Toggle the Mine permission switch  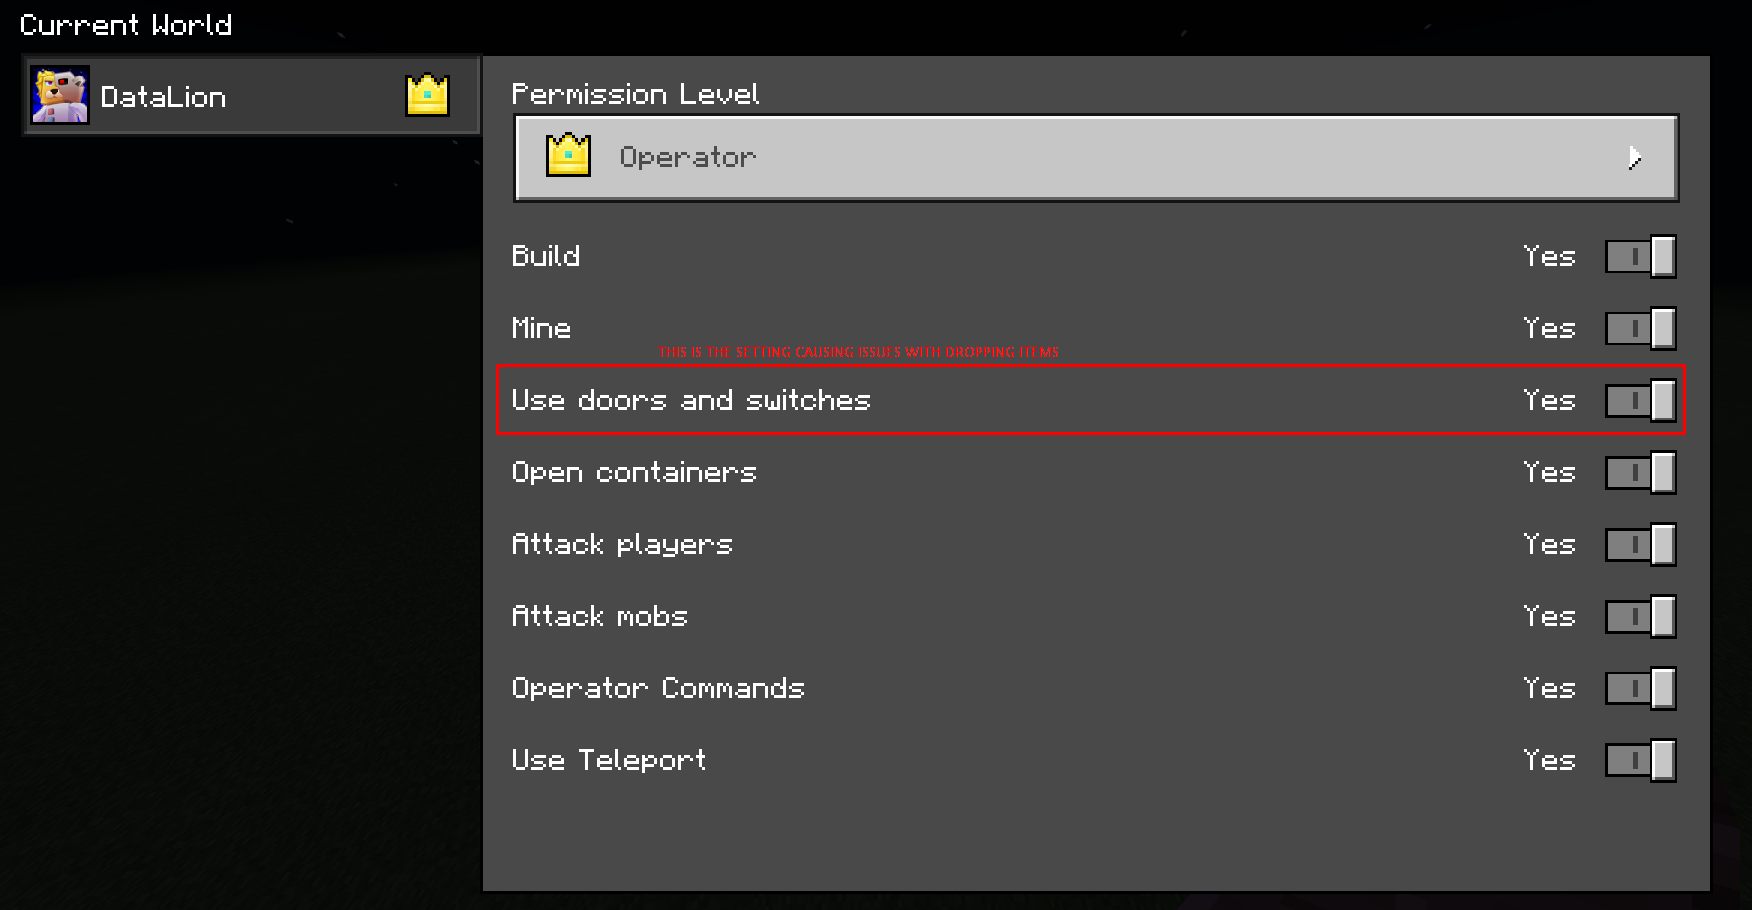(1640, 329)
